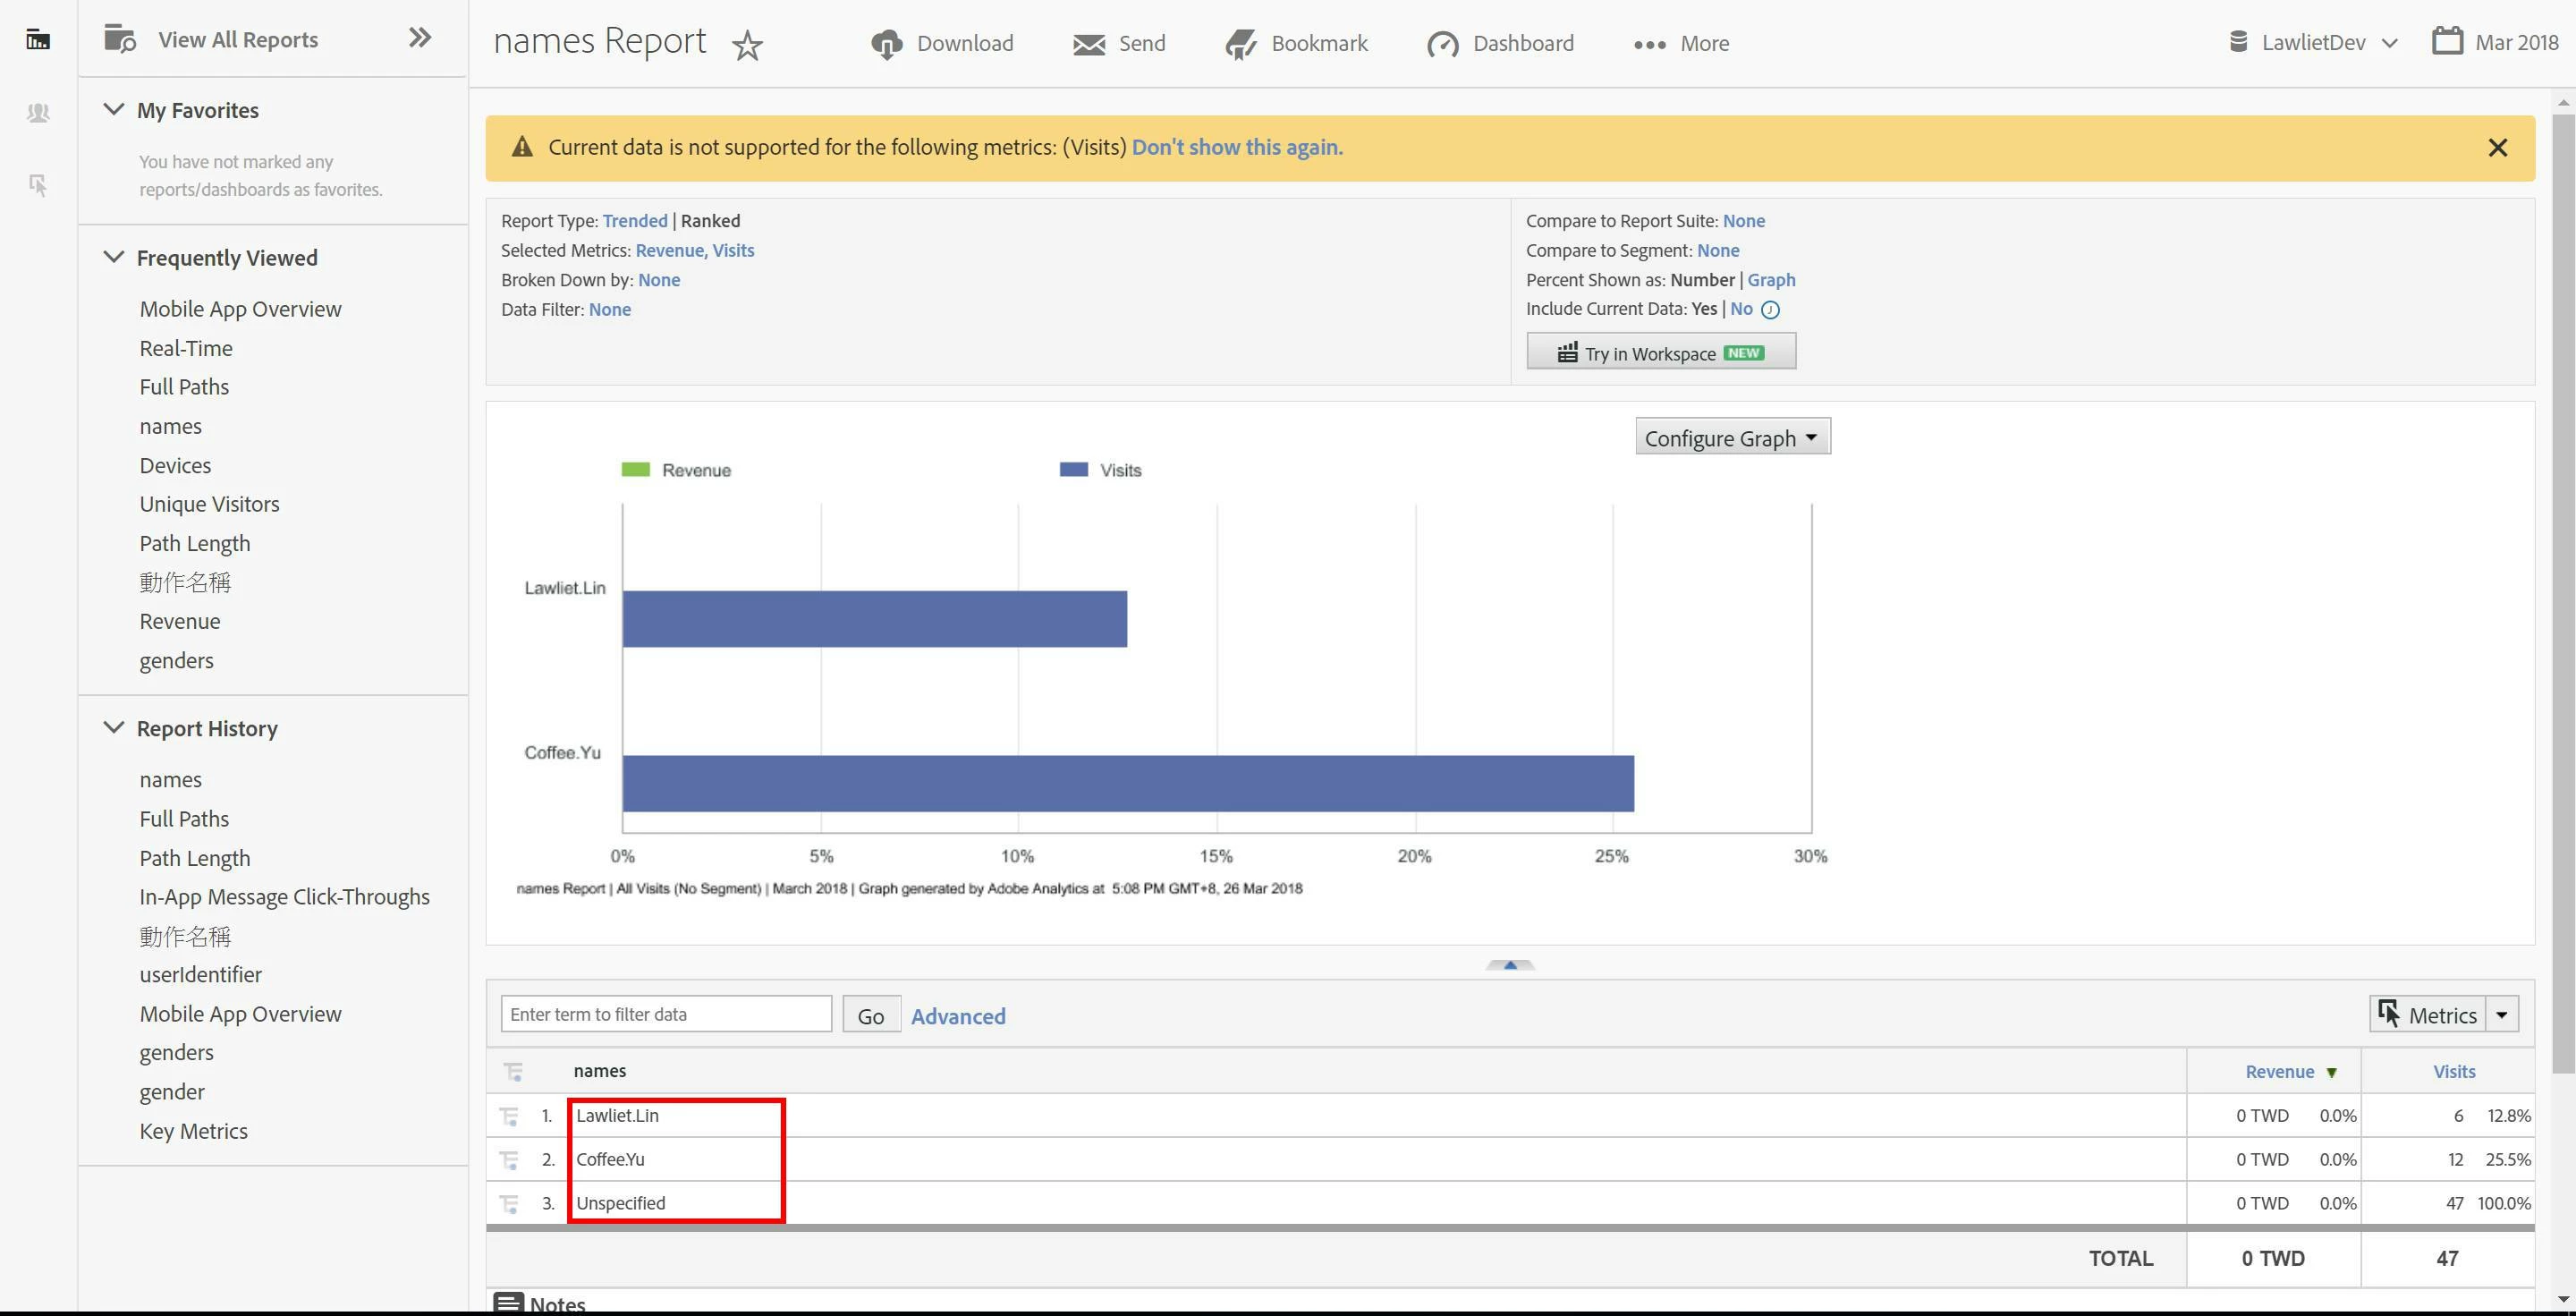Collapse the Frequently Viewed section

[x=114, y=258]
